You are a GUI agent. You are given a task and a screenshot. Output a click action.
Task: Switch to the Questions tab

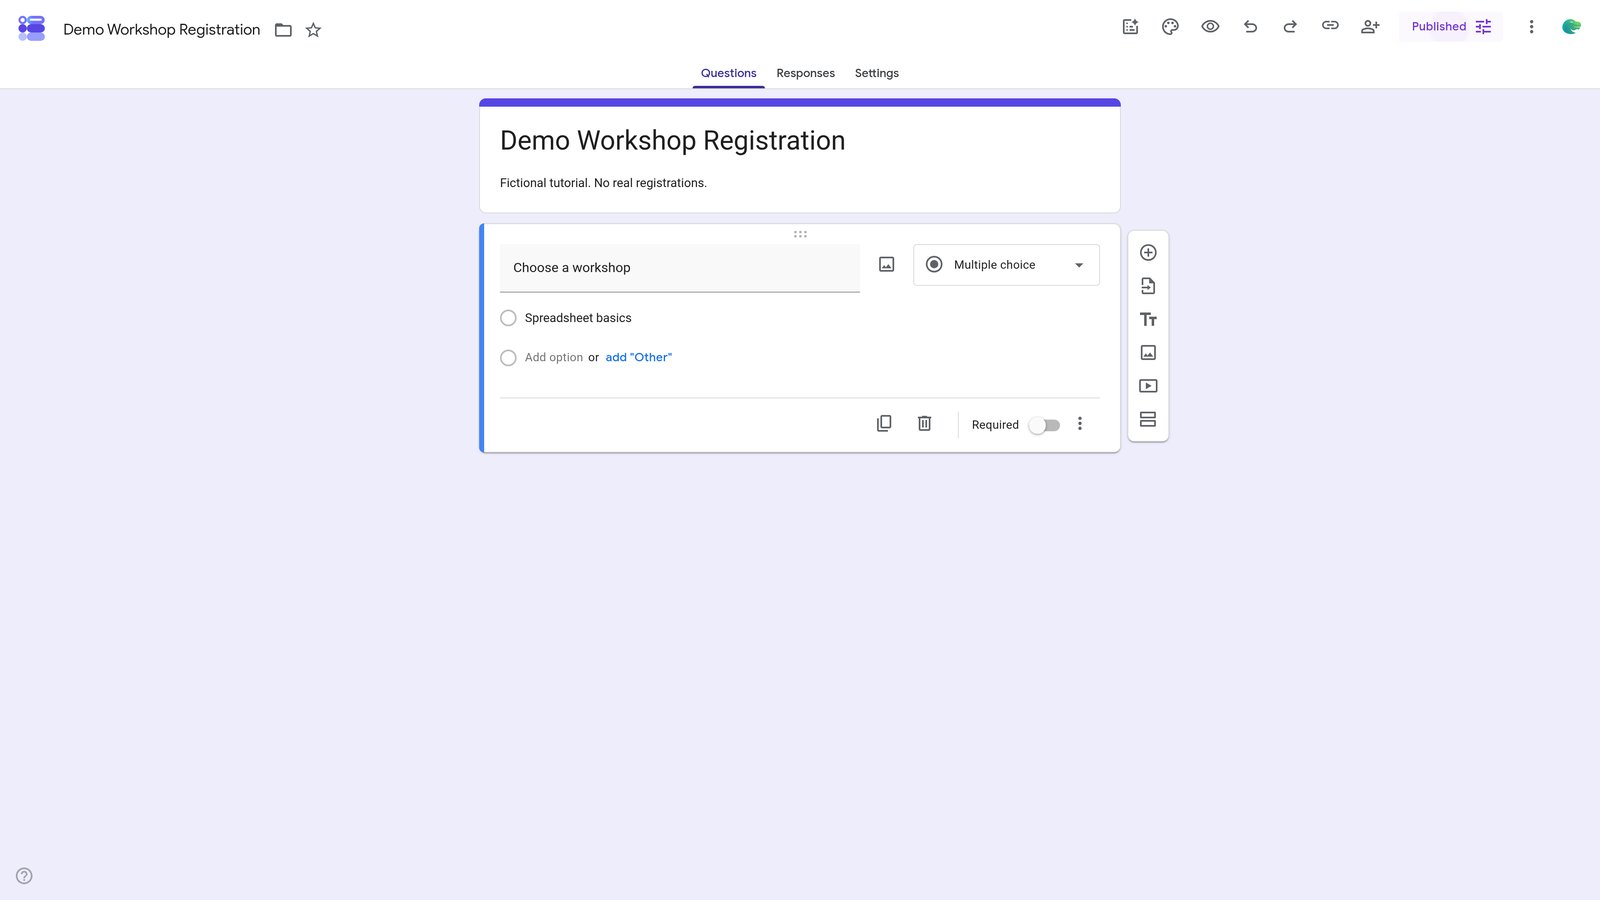pos(728,73)
